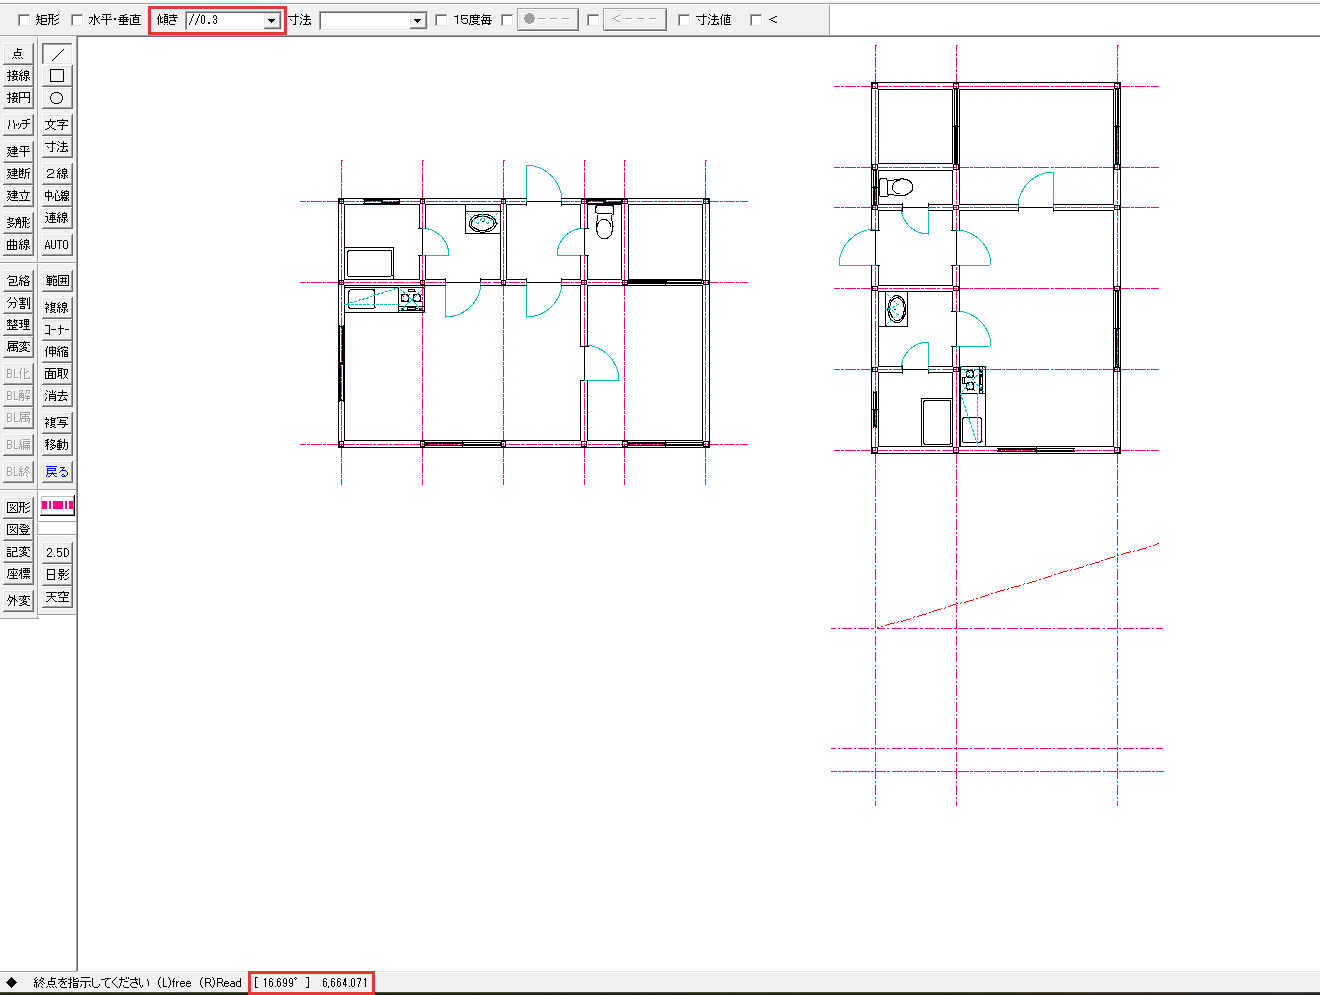Viewport: 1320px width, 995px height.
Task: Activate the AUTO mode button
Action: pos(57,245)
